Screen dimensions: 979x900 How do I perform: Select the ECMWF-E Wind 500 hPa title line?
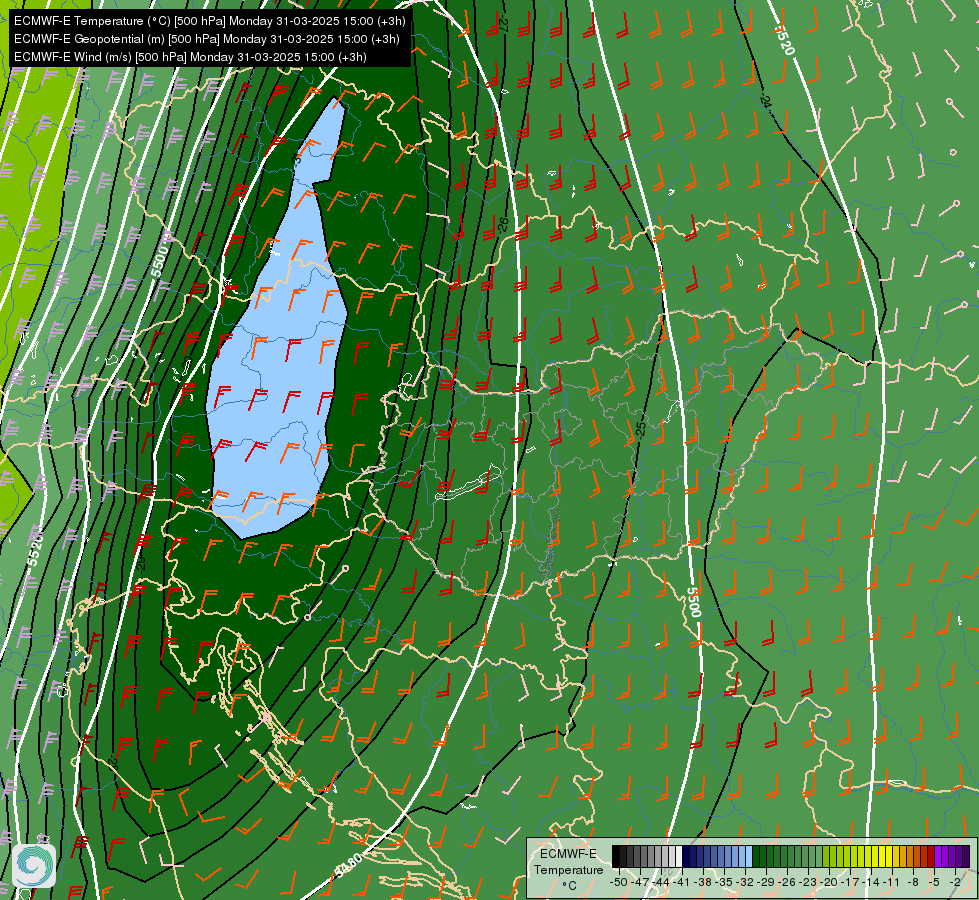[190, 57]
